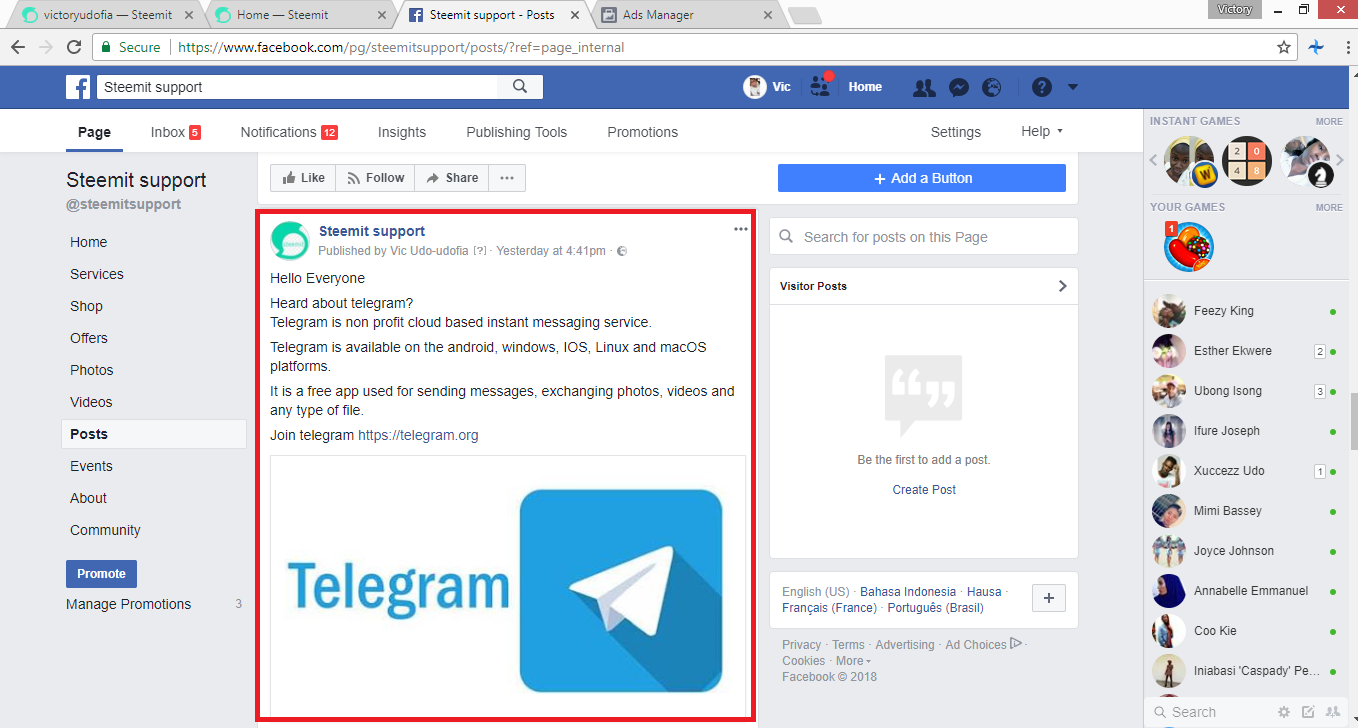Open the telegram.org link in post
Screen dimensions: 1358x728
coord(418,435)
